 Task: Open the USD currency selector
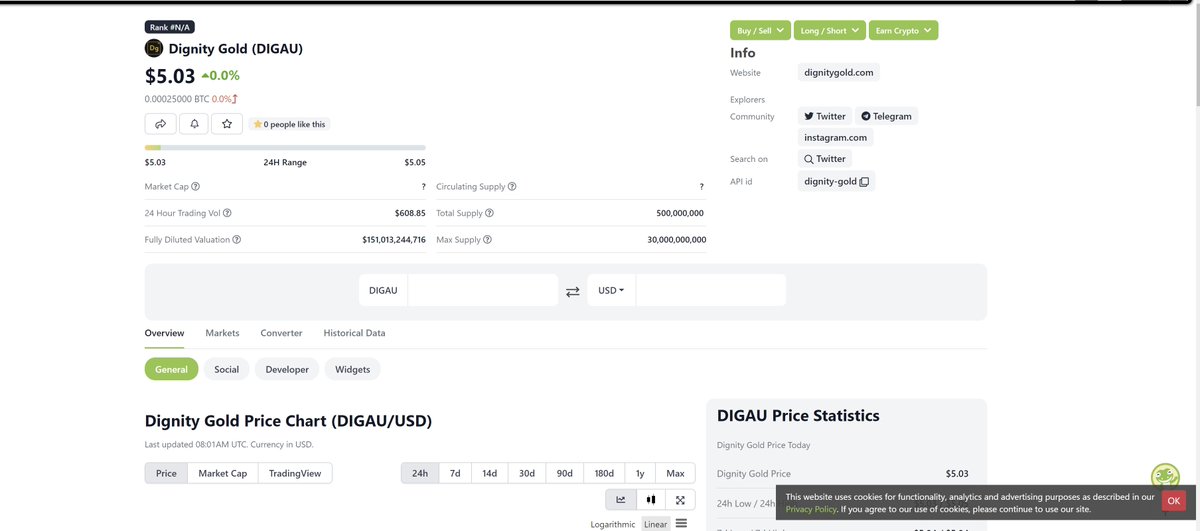611,290
